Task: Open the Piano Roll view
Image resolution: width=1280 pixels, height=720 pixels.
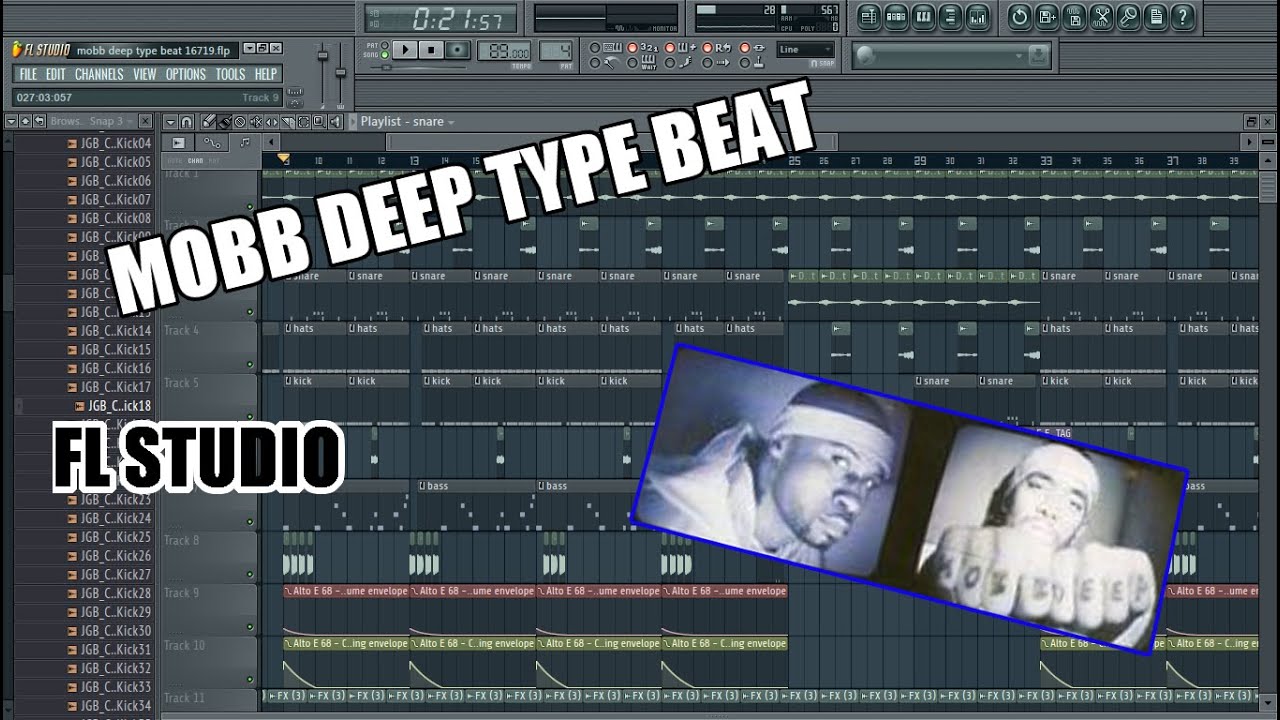Action: 923,16
